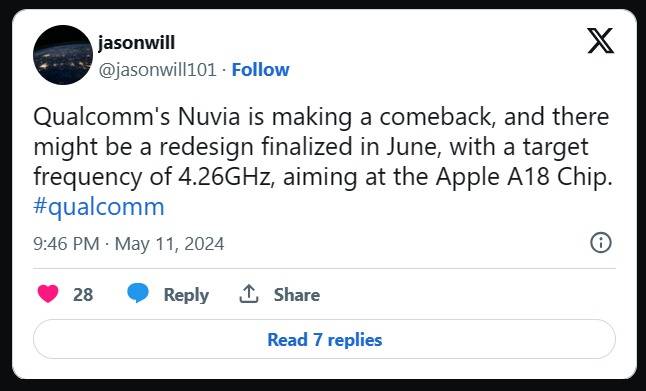The height and width of the screenshot is (391, 646).
Task: Click the Read 7 replies button
Action: (x=324, y=339)
